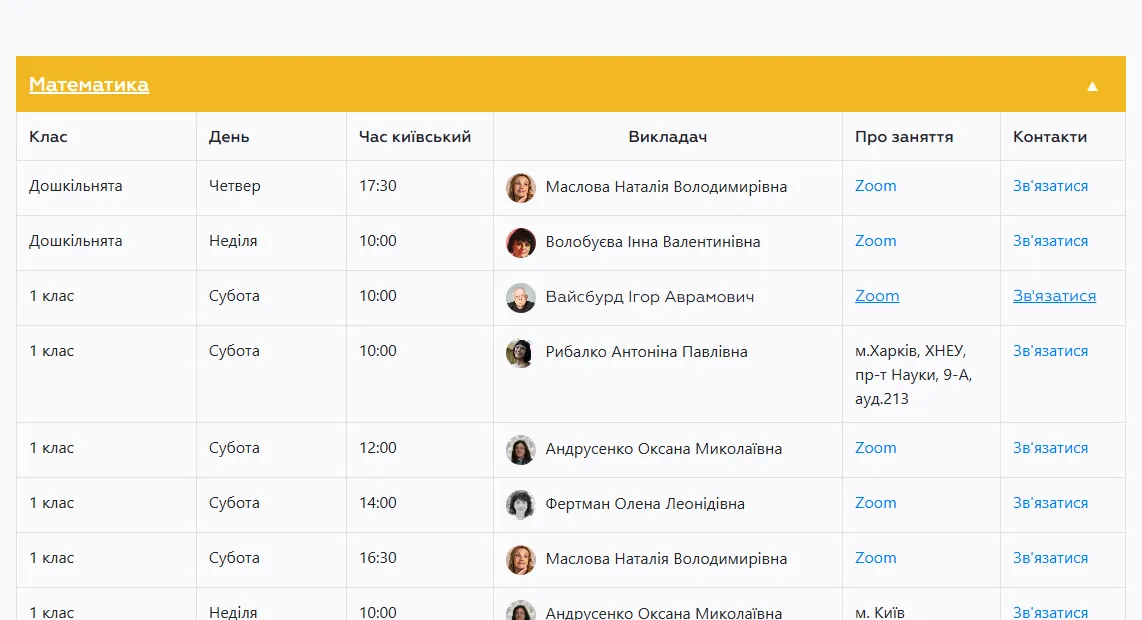Click Зв'язатися in the Четвер 17:30 row
1142x620 pixels.
pyautogui.click(x=1050, y=186)
